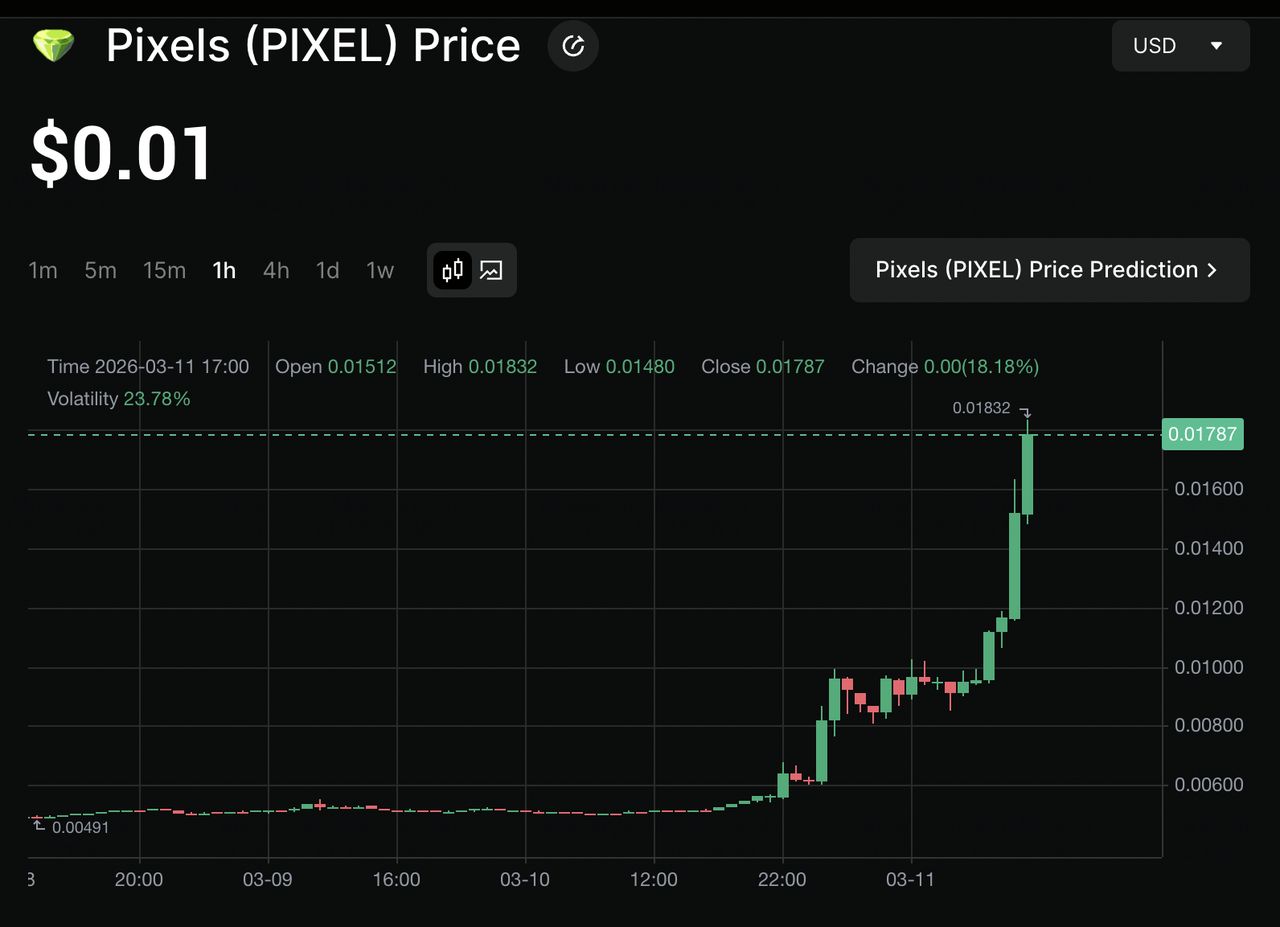Switch interval to 1d
This screenshot has height=927, width=1280.
(x=327, y=270)
